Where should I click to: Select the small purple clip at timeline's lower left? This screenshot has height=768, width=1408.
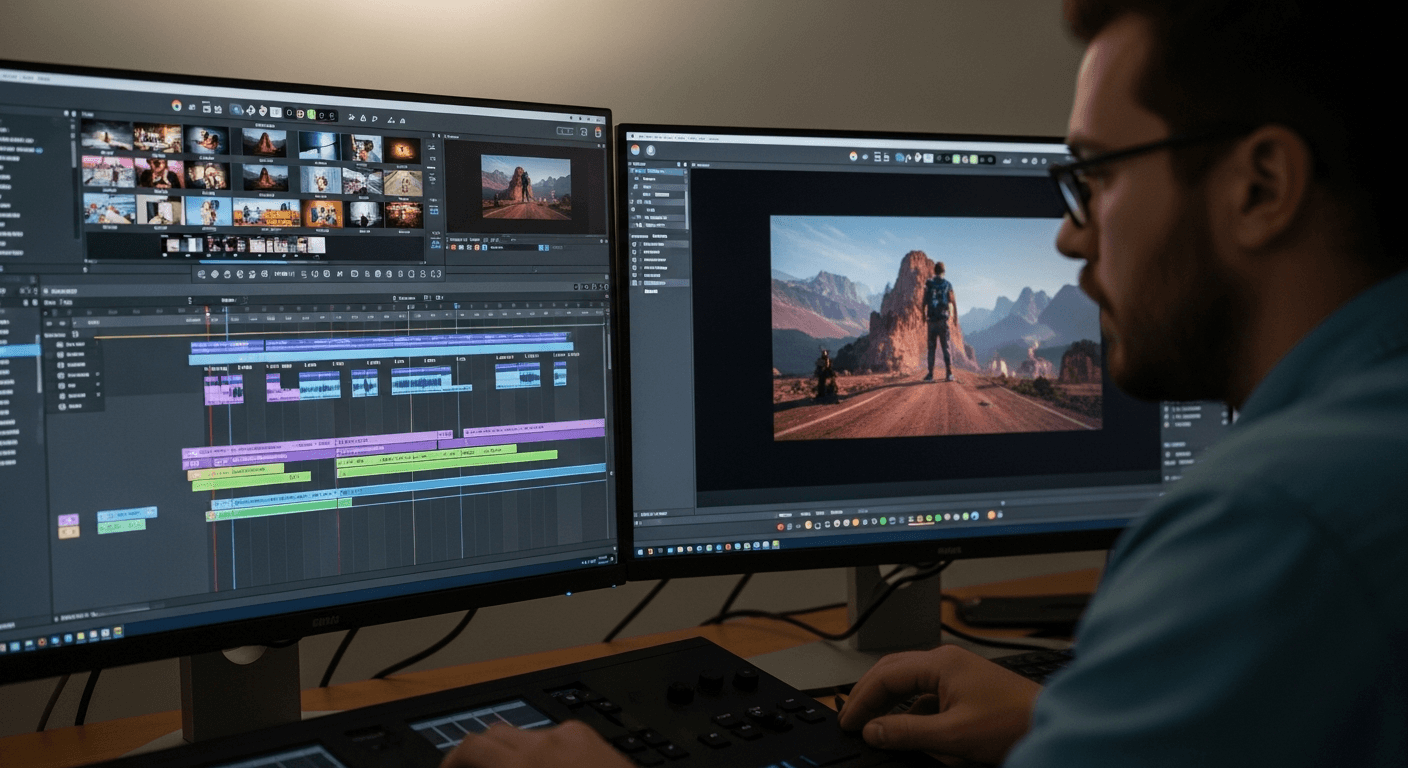coord(68,520)
